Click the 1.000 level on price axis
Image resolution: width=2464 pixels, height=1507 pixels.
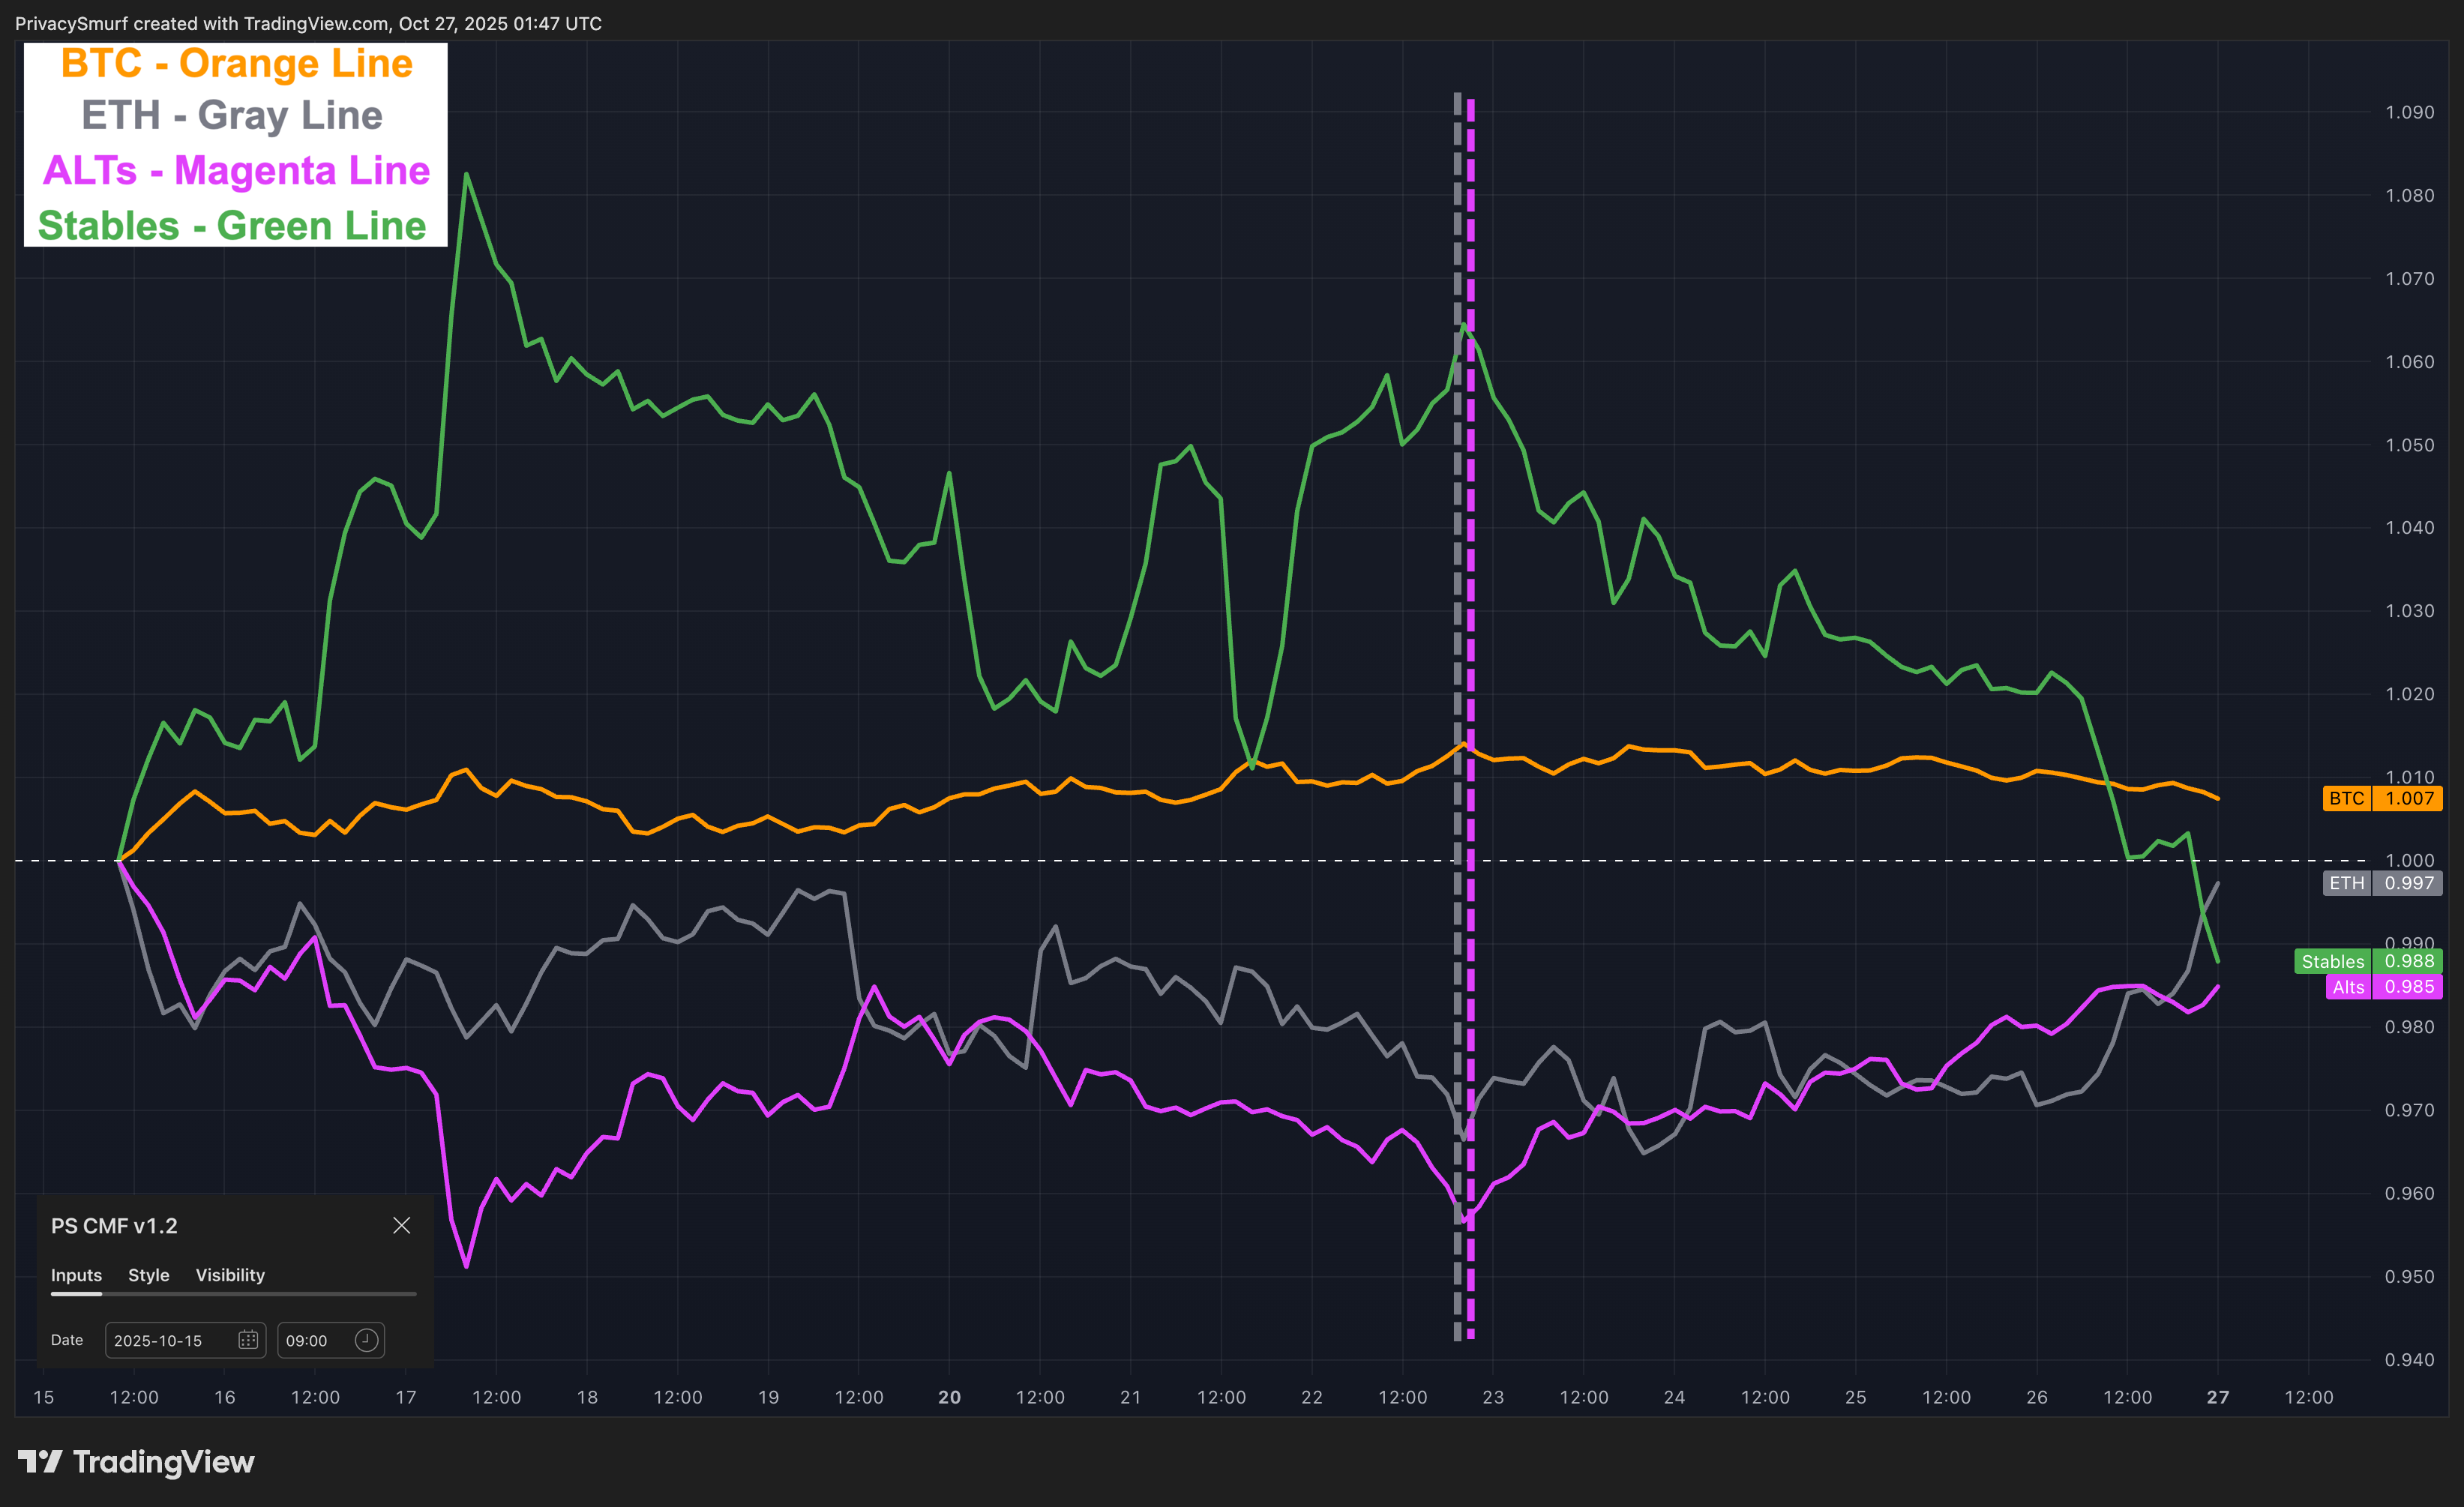pyautogui.click(x=2409, y=860)
